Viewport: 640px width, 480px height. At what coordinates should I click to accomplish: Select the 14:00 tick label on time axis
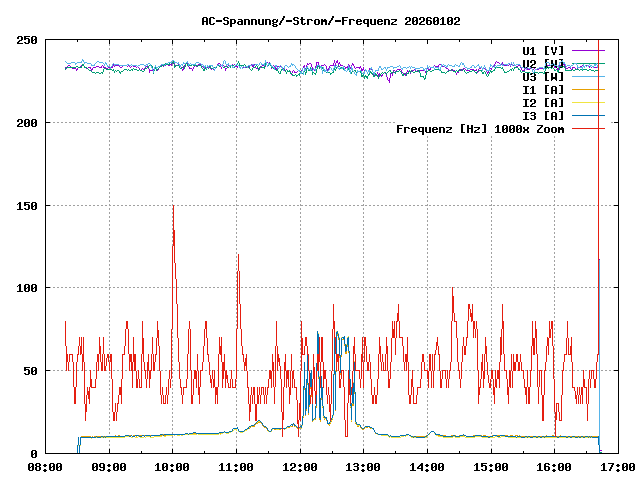pos(427,467)
